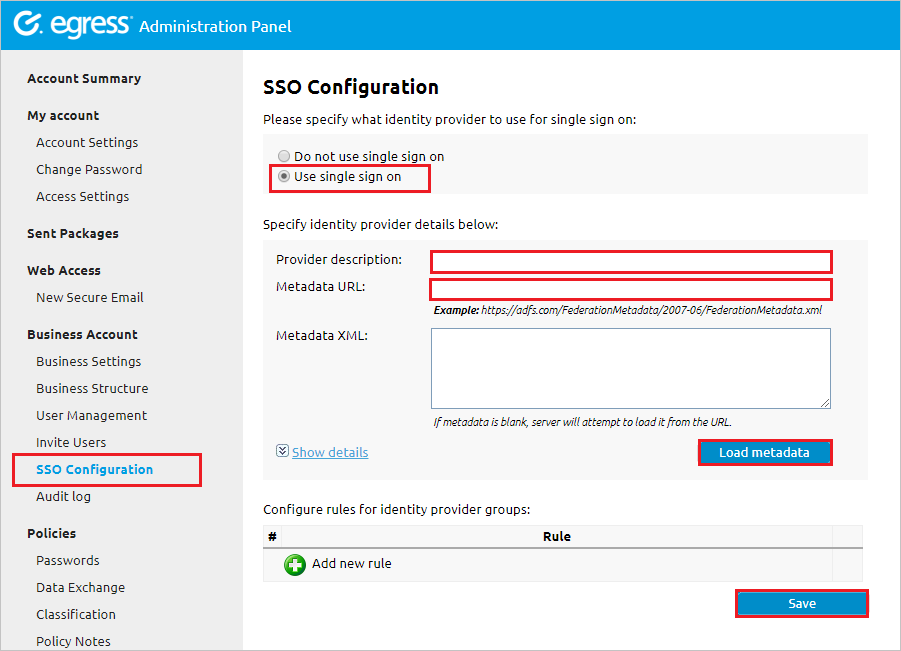Open Sent Packages section
This screenshot has width=901, height=651.
pos(73,234)
